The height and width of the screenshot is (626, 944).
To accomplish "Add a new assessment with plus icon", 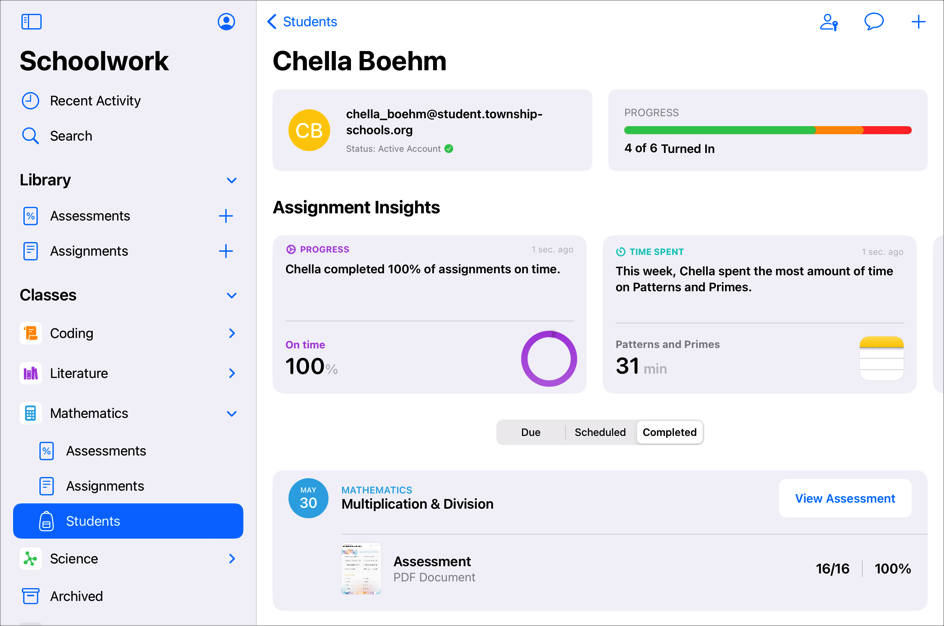I will [226, 216].
